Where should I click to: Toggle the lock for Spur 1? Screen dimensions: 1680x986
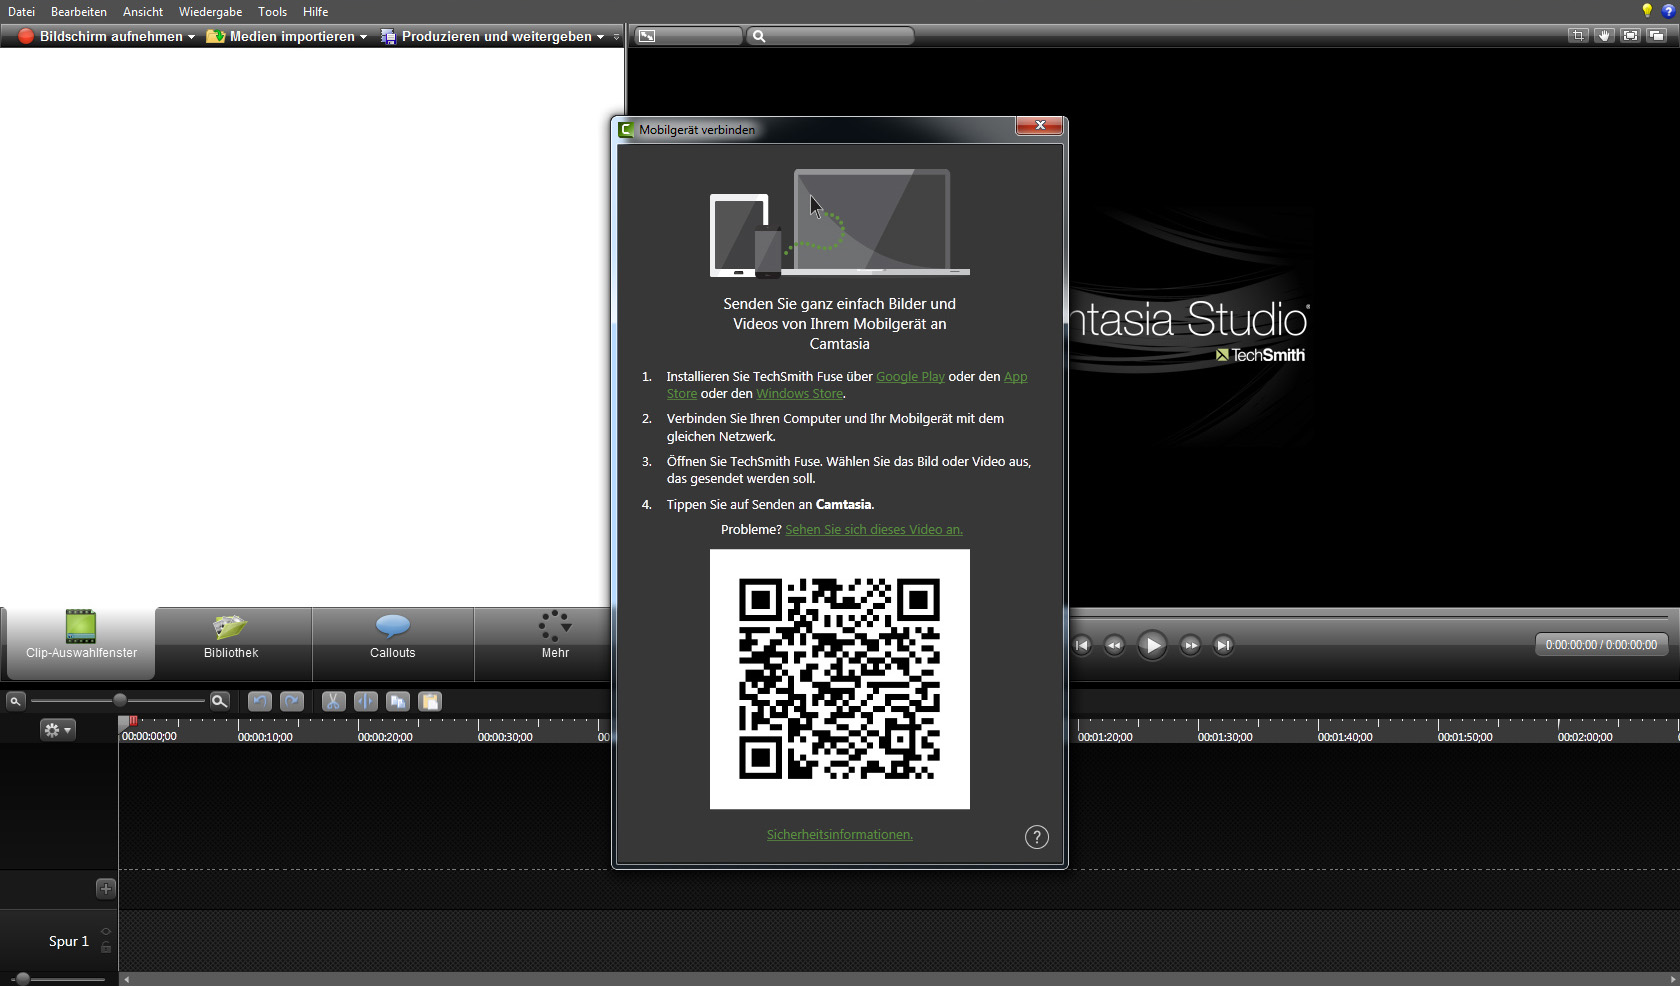coord(106,946)
